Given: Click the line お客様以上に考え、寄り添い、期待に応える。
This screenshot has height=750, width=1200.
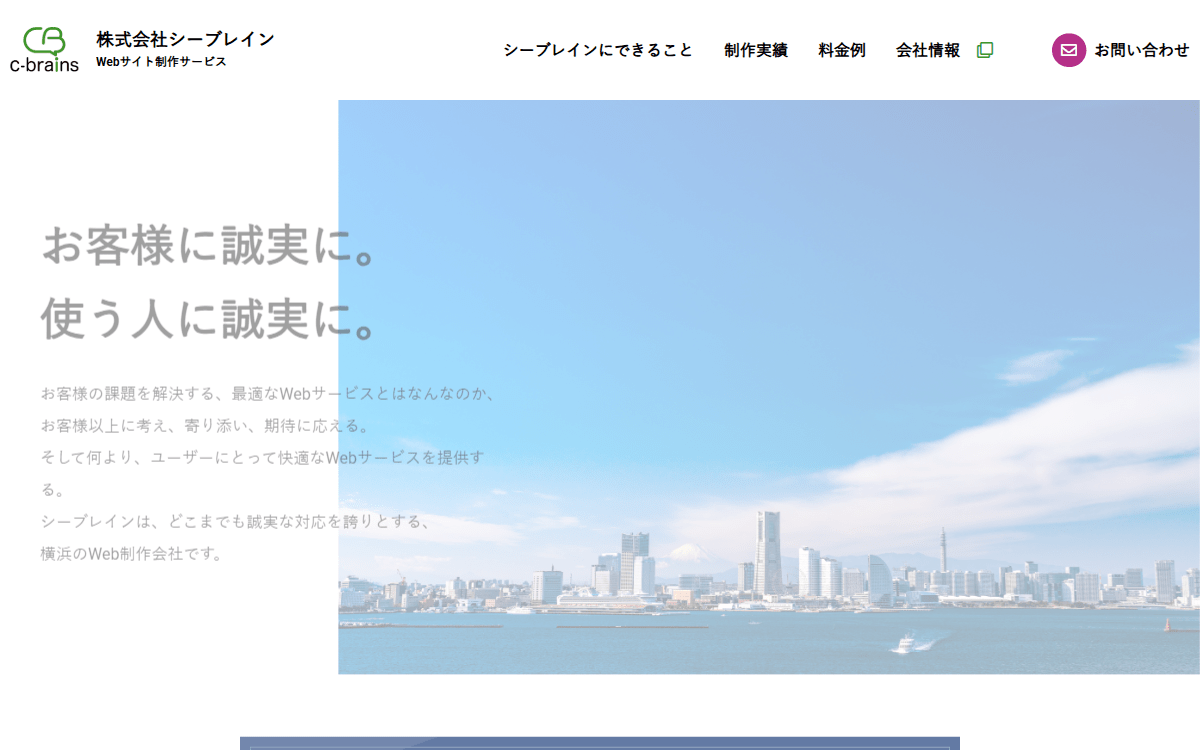Looking at the screenshot, I should point(206,425).
